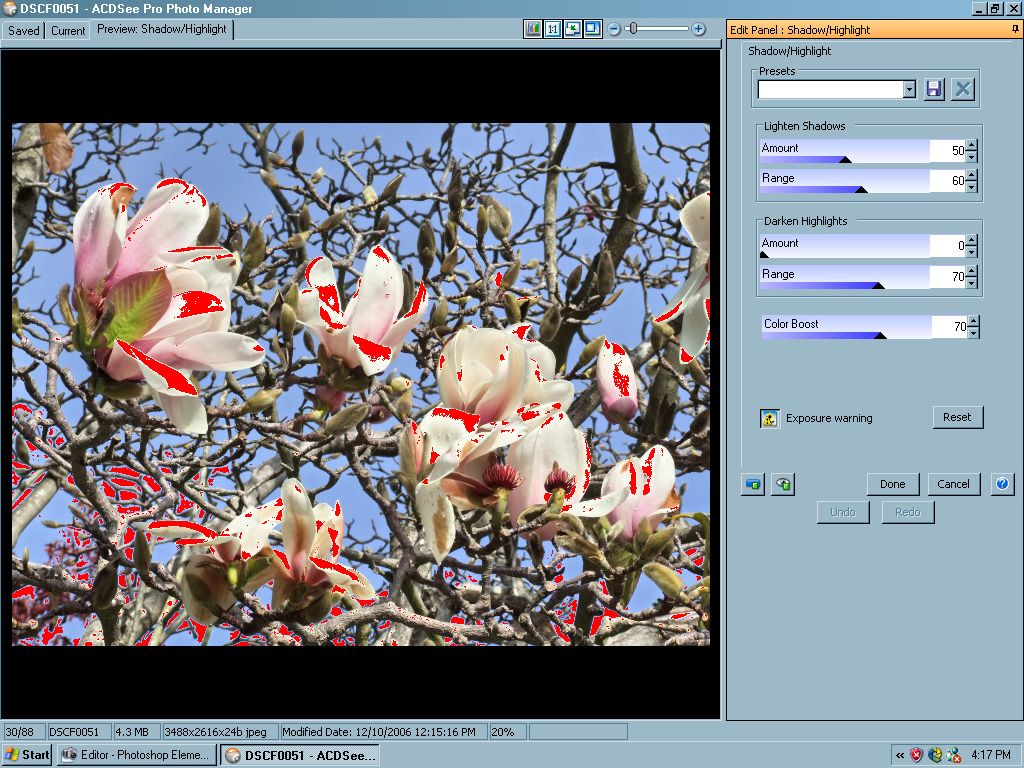Toggle the Exposure warning button
Viewport: 1024px width, 768px height.
(770, 418)
